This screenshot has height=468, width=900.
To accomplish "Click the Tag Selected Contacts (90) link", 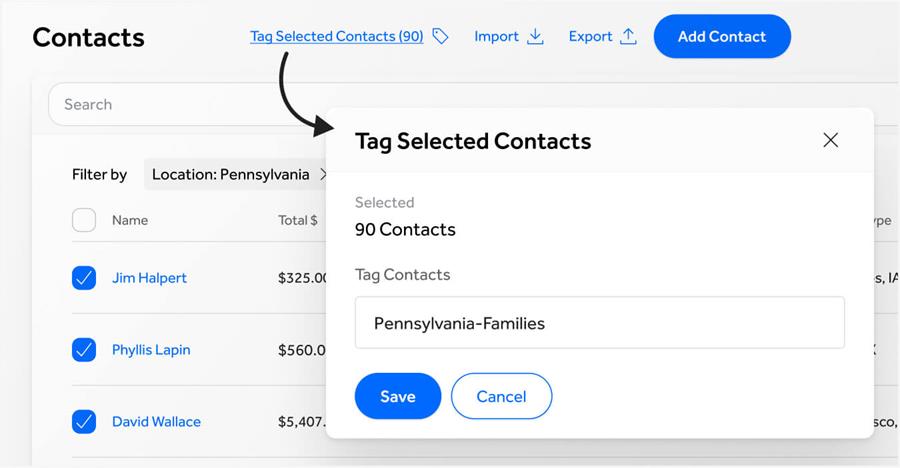I will [337, 36].
